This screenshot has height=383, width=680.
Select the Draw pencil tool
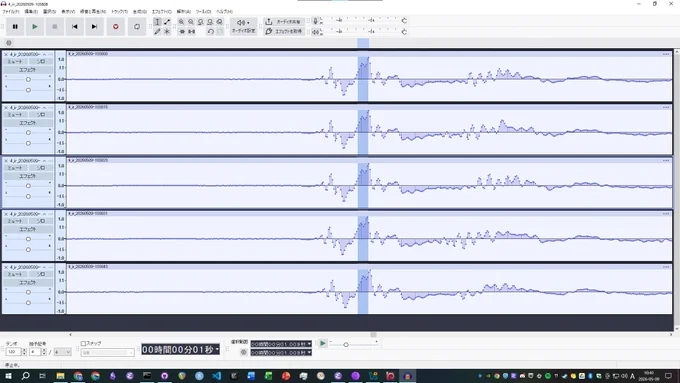[x=157, y=32]
